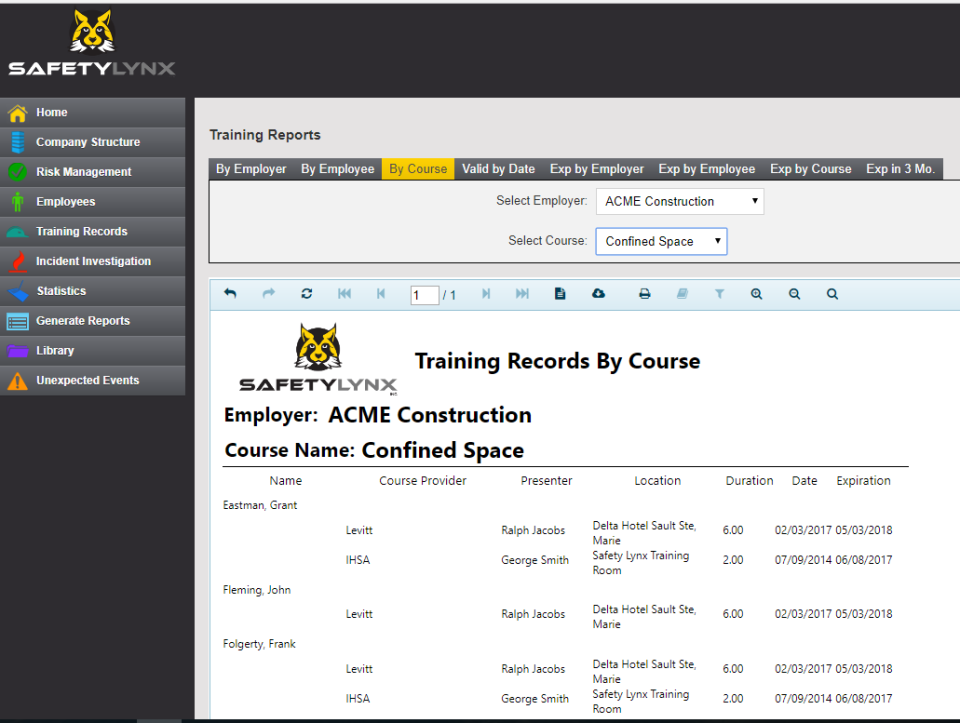Click the document export icon in toolbar
Screen dimensions: 960x723
(x=560, y=294)
